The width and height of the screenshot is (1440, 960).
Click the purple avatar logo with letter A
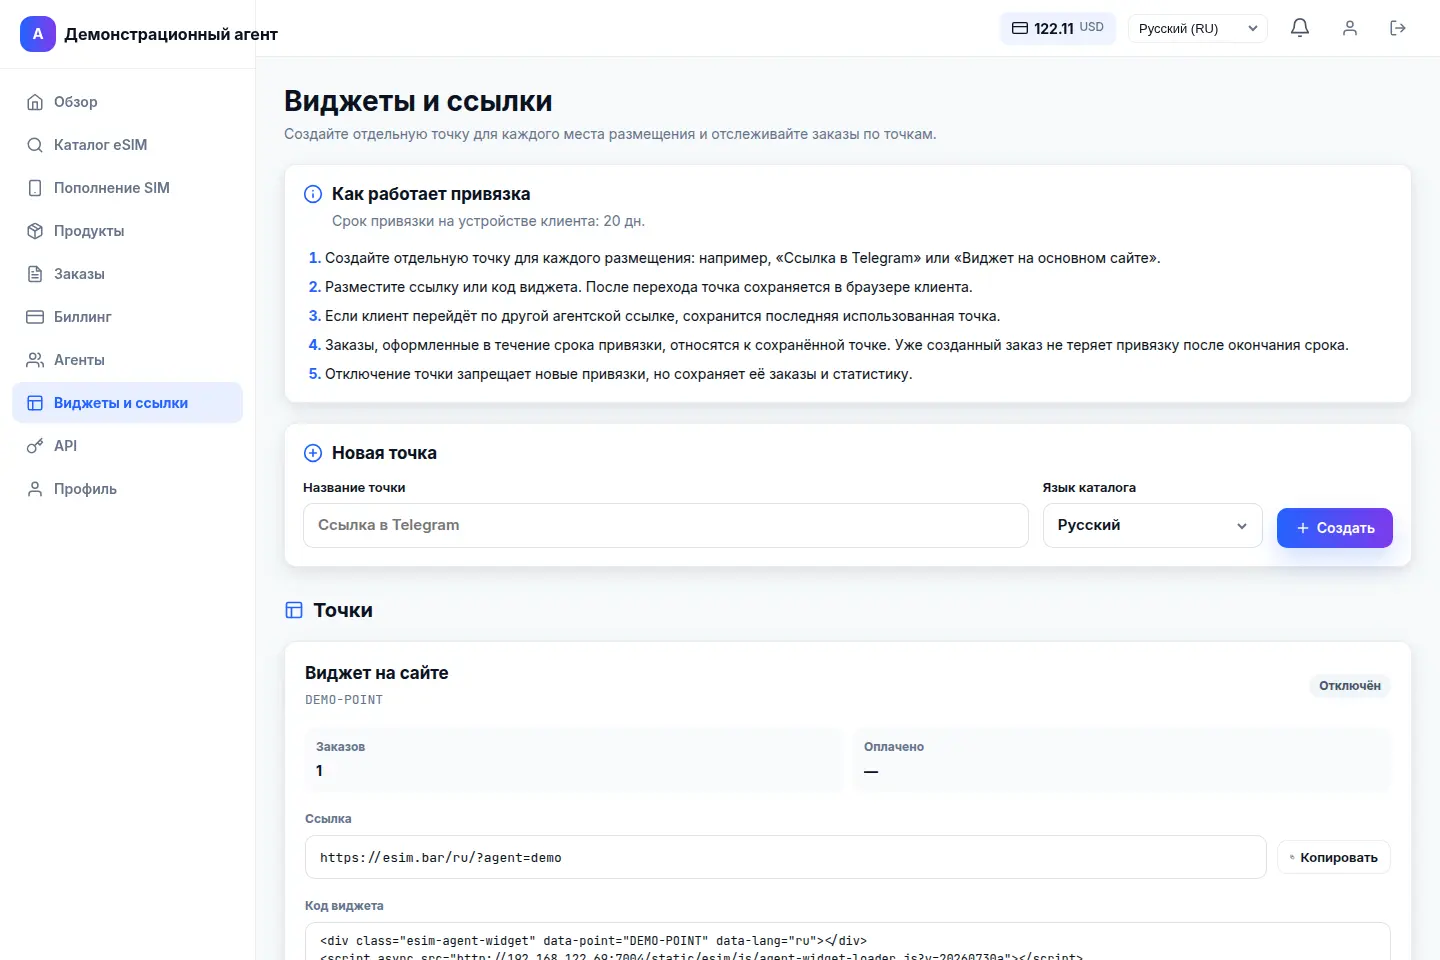pyautogui.click(x=38, y=34)
